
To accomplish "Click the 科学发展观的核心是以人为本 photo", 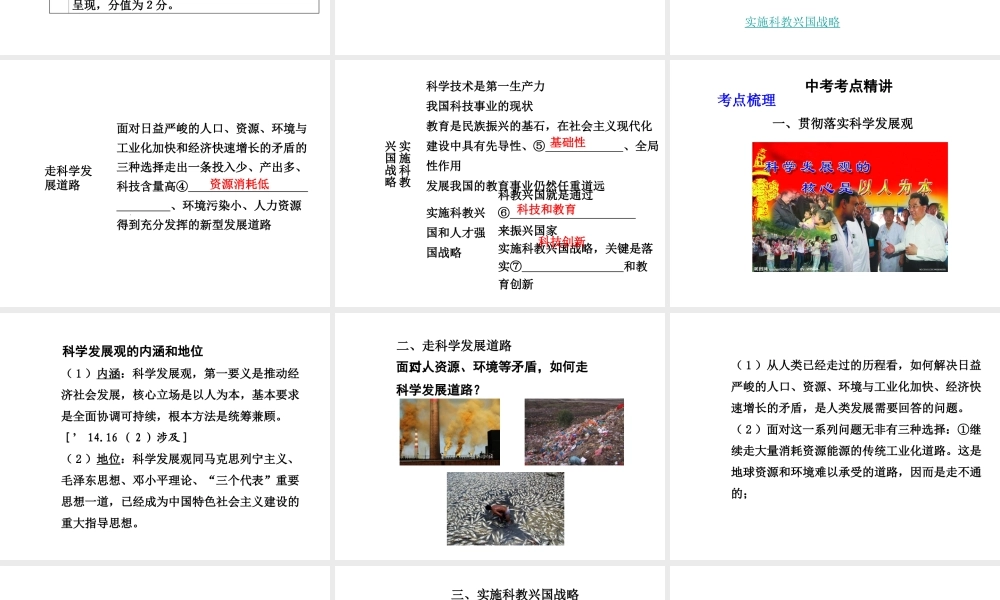I will (x=849, y=207).
